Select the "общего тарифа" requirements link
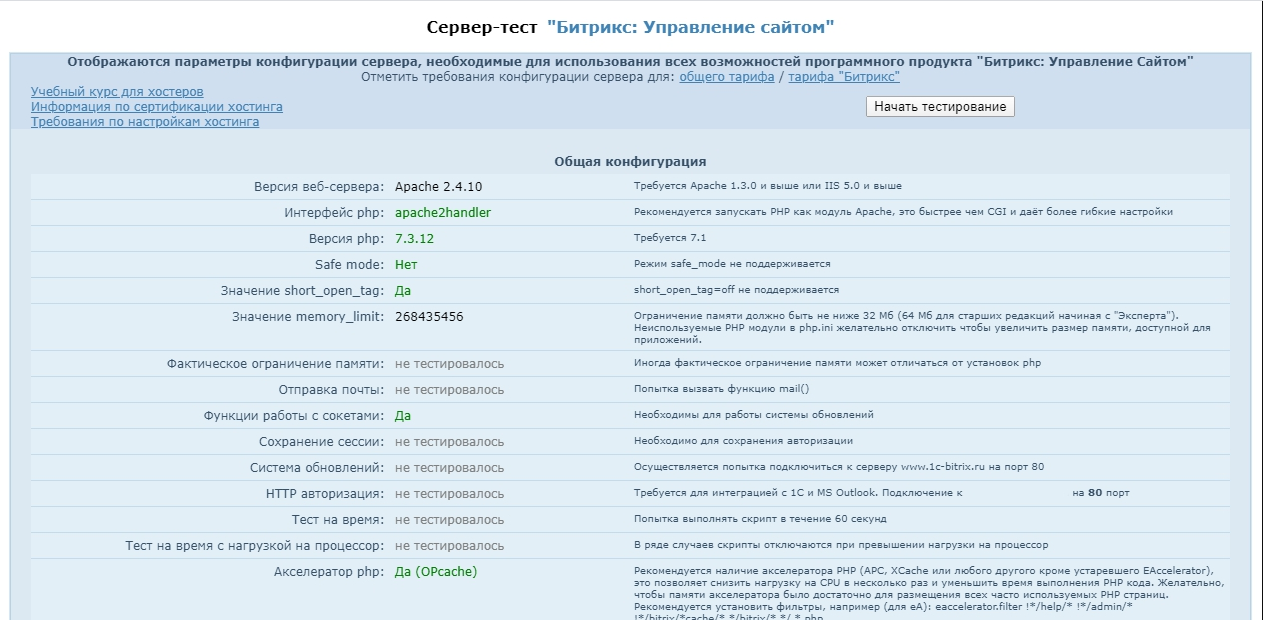1263x620 pixels. click(727, 77)
